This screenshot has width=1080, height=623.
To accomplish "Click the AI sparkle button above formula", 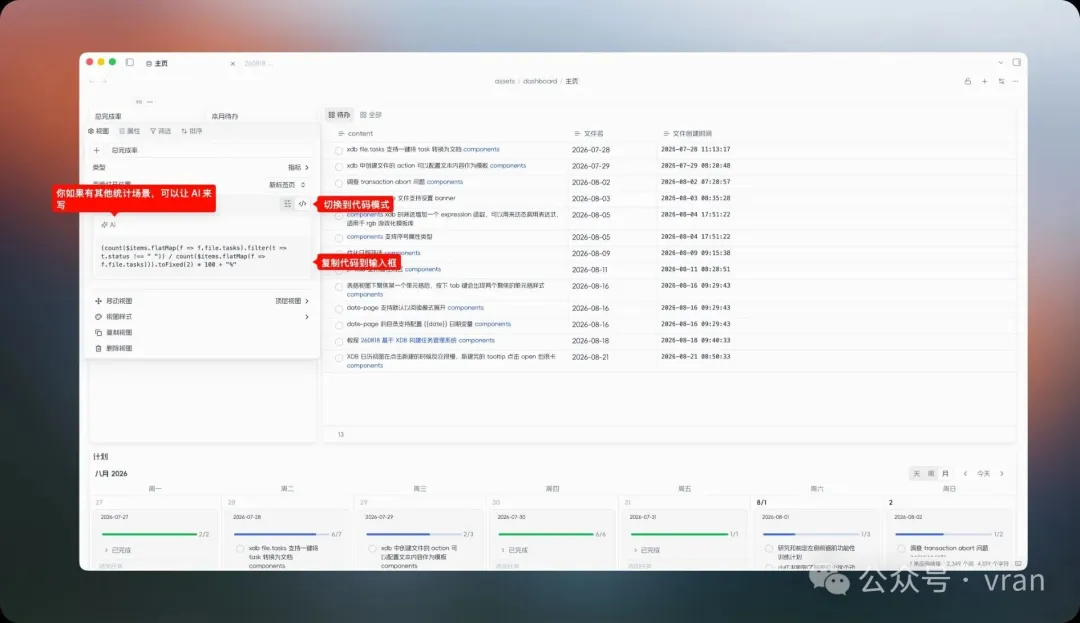I will pyautogui.click(x=108, y=224).
